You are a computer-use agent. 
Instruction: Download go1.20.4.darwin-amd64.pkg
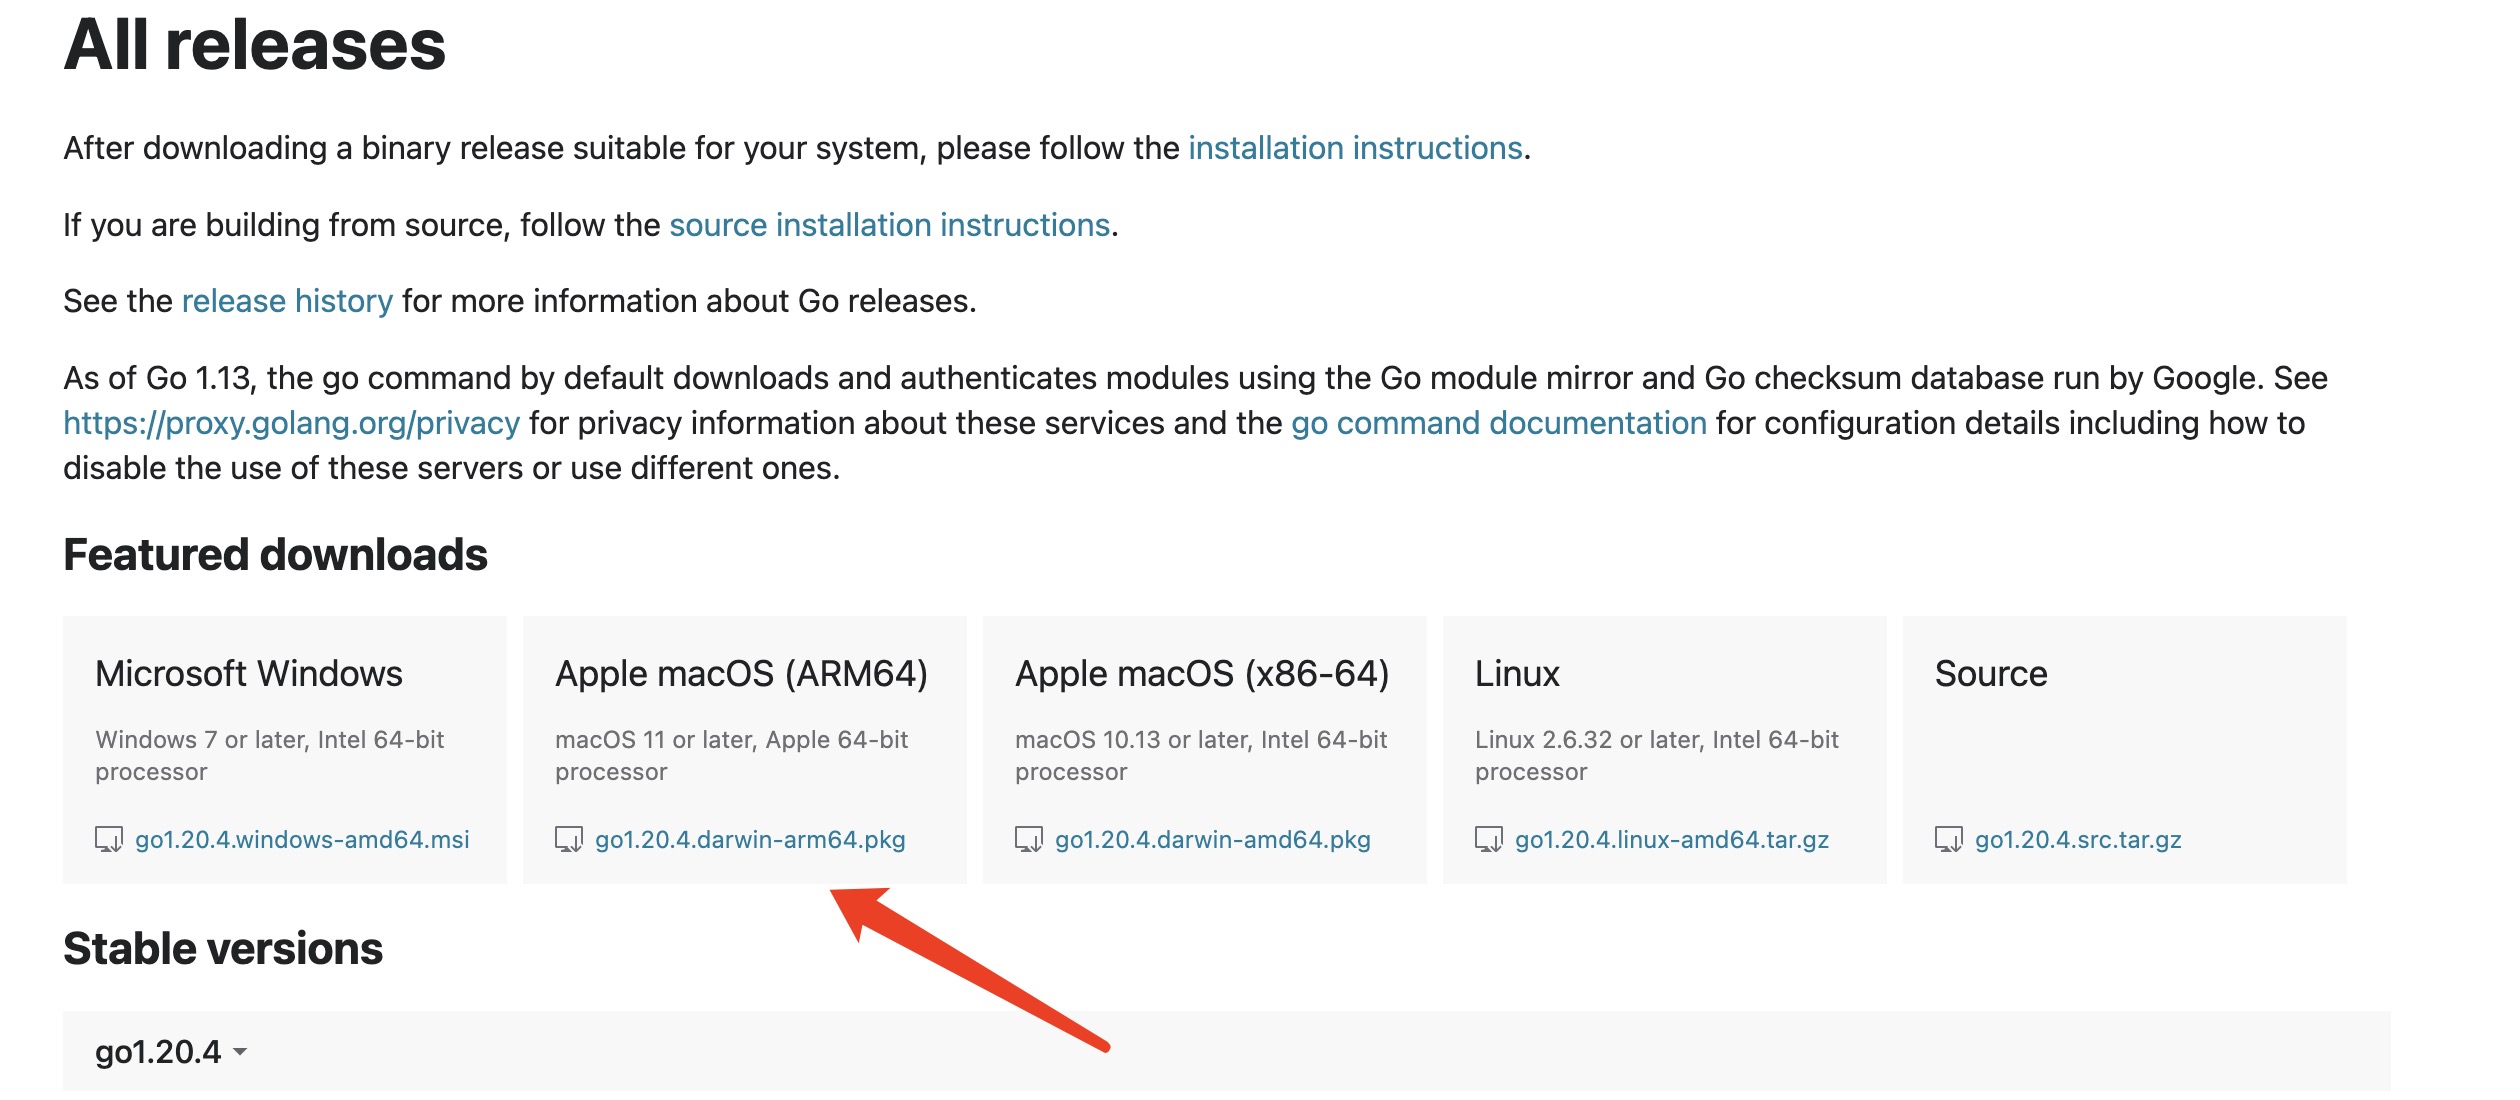[x=1212, y=840]
